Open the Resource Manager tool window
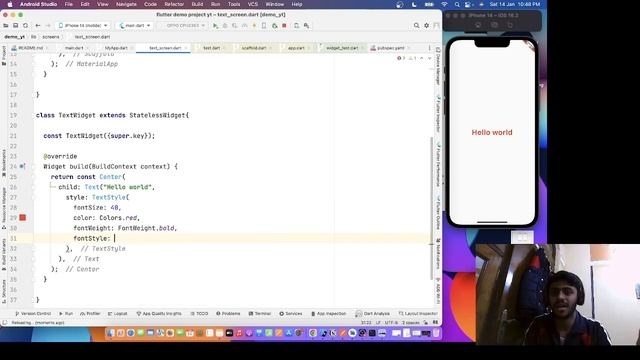This screenshot has width=640, height=360. click(4, 207)
